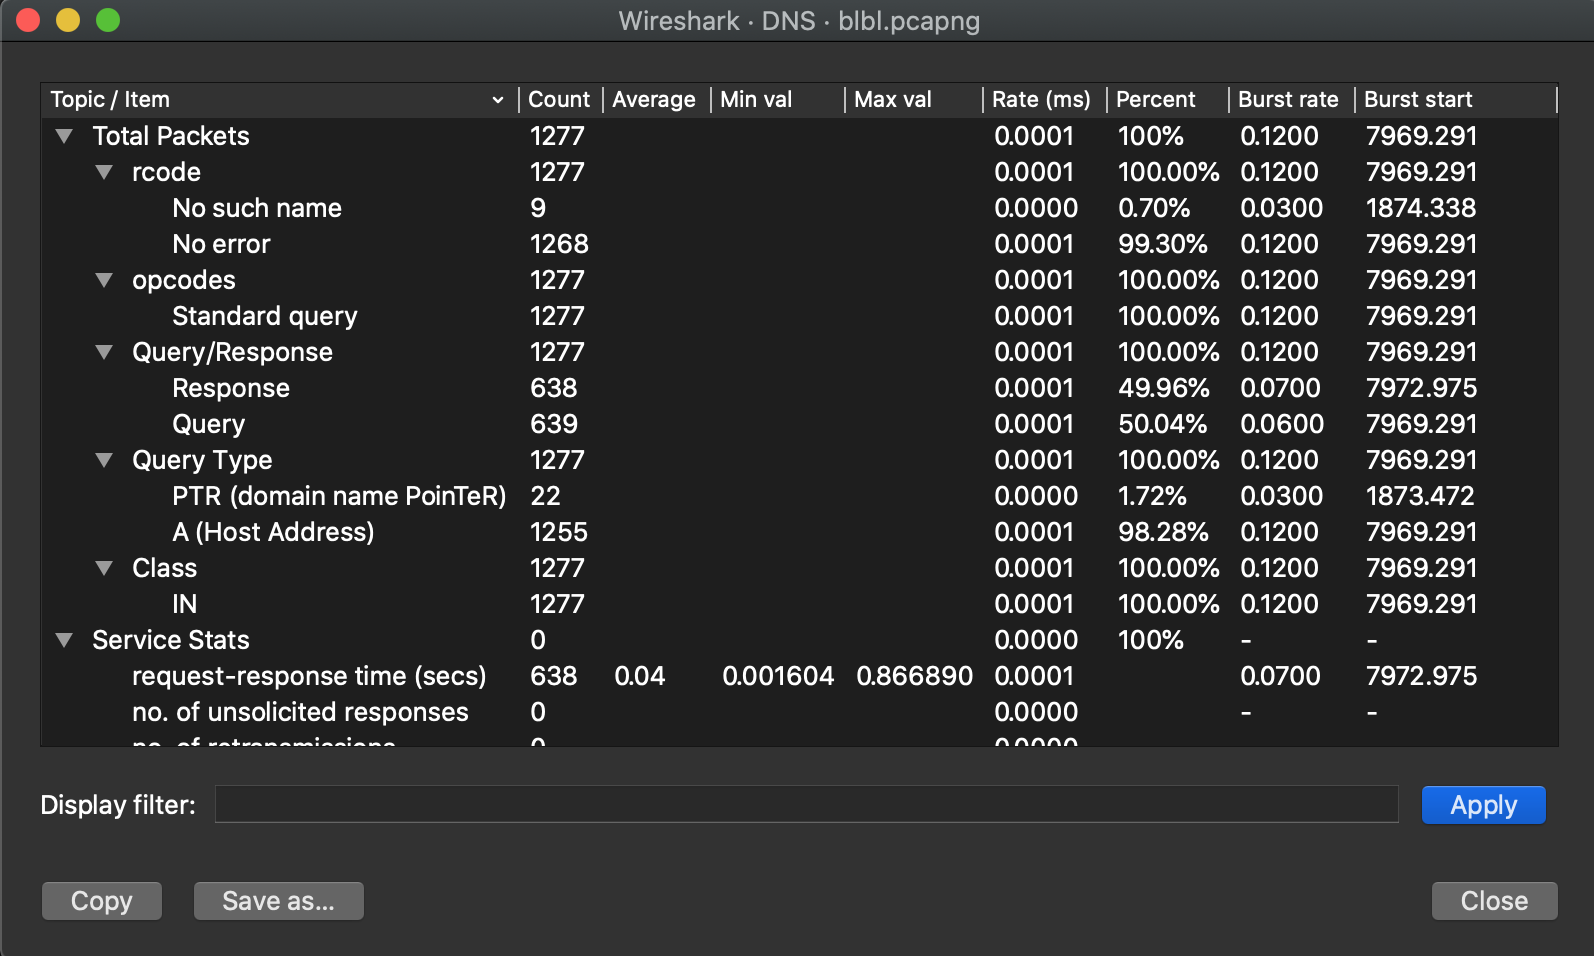Open the Save as dialog
The width and height of the screenshot is (1594, 956).
[x=278, y=901]
